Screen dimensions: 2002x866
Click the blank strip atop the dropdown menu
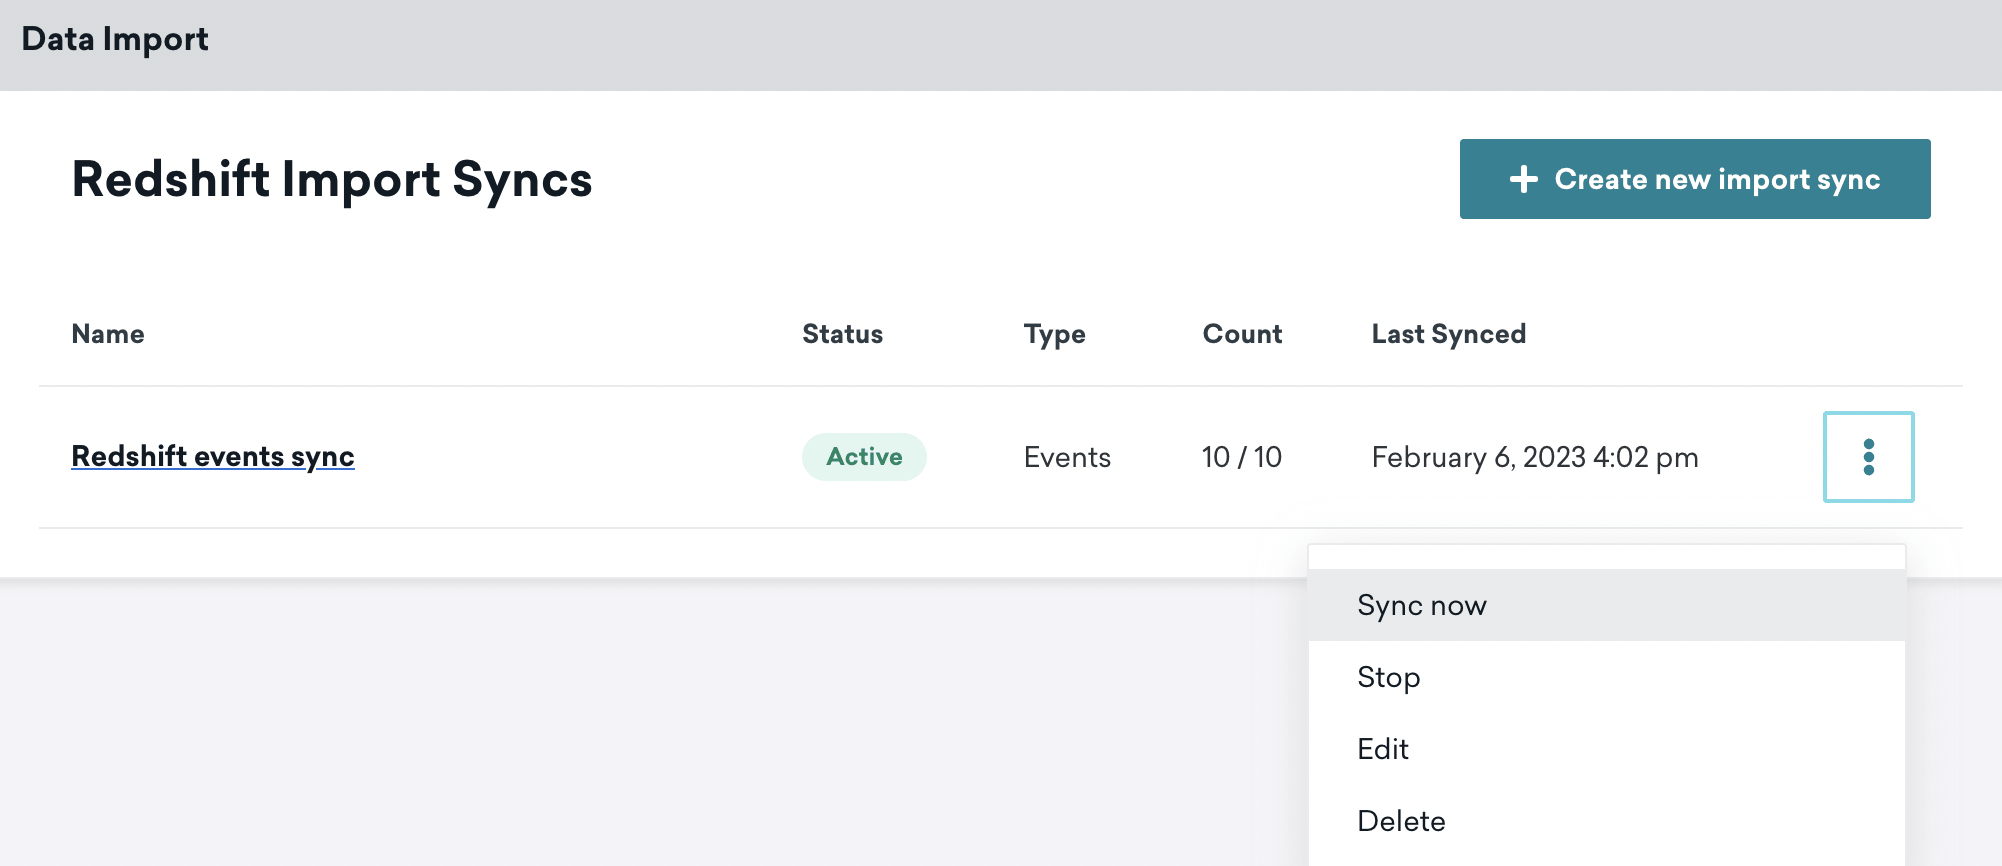coord(1606,557)
